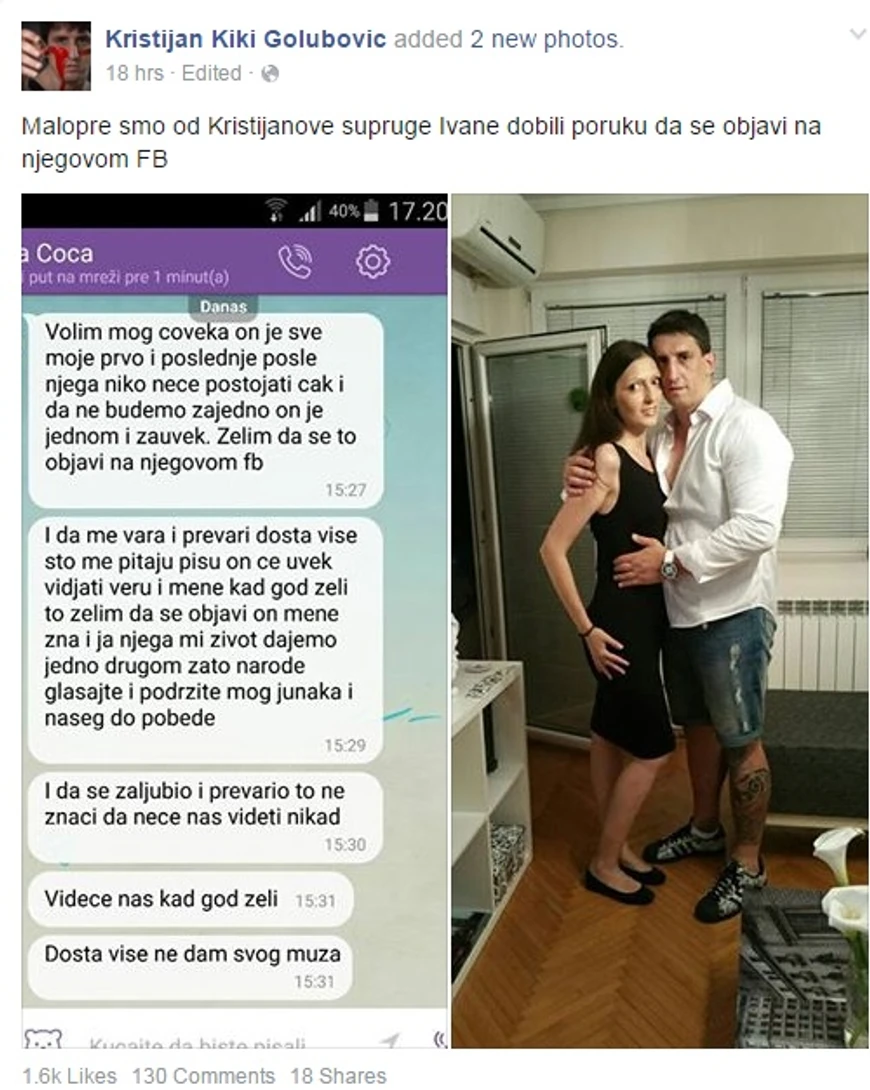Open Kristijan Kiki Golubovic profile link
The image size is (870, 1090).
pyautogui.click(x=245, y=39)
